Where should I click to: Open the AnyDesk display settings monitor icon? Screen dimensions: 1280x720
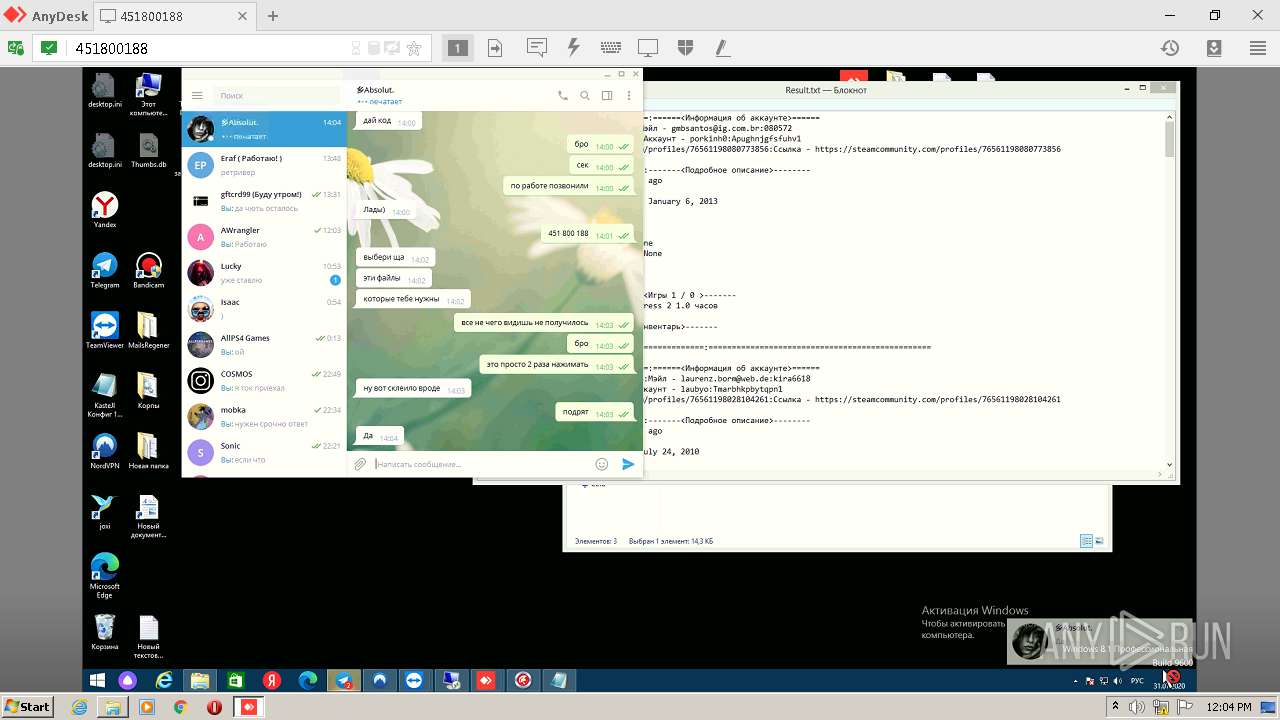click(x=648, y=47)
